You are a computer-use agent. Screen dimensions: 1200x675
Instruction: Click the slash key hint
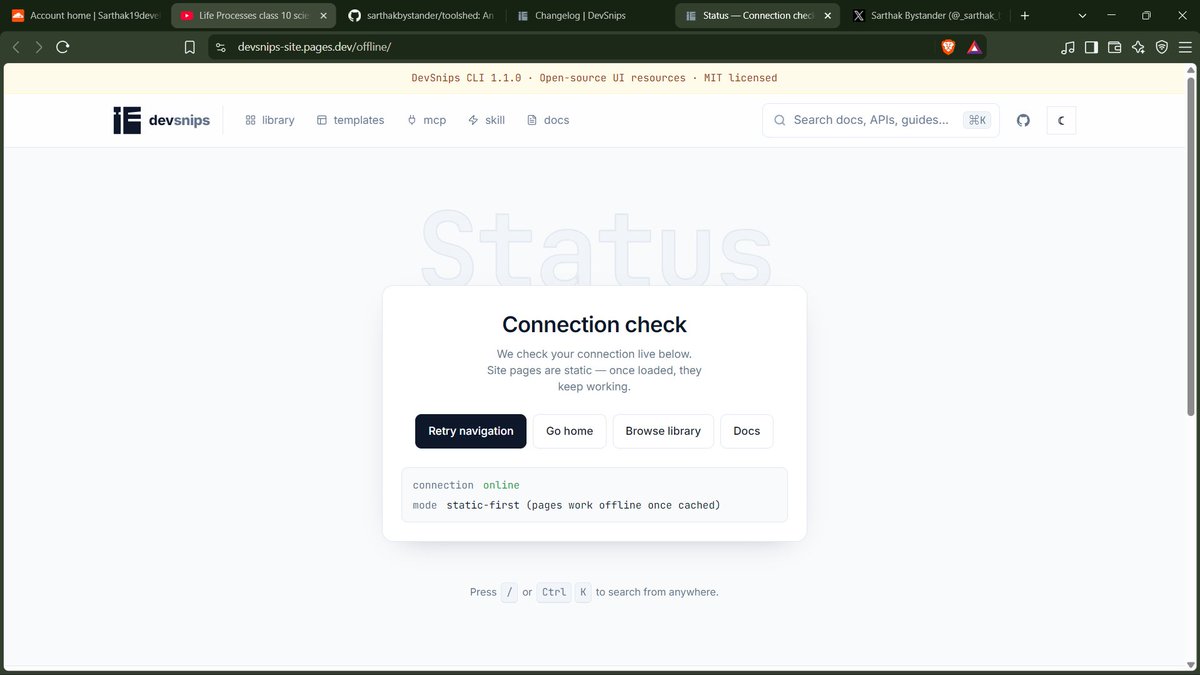[x=510, y=592]
